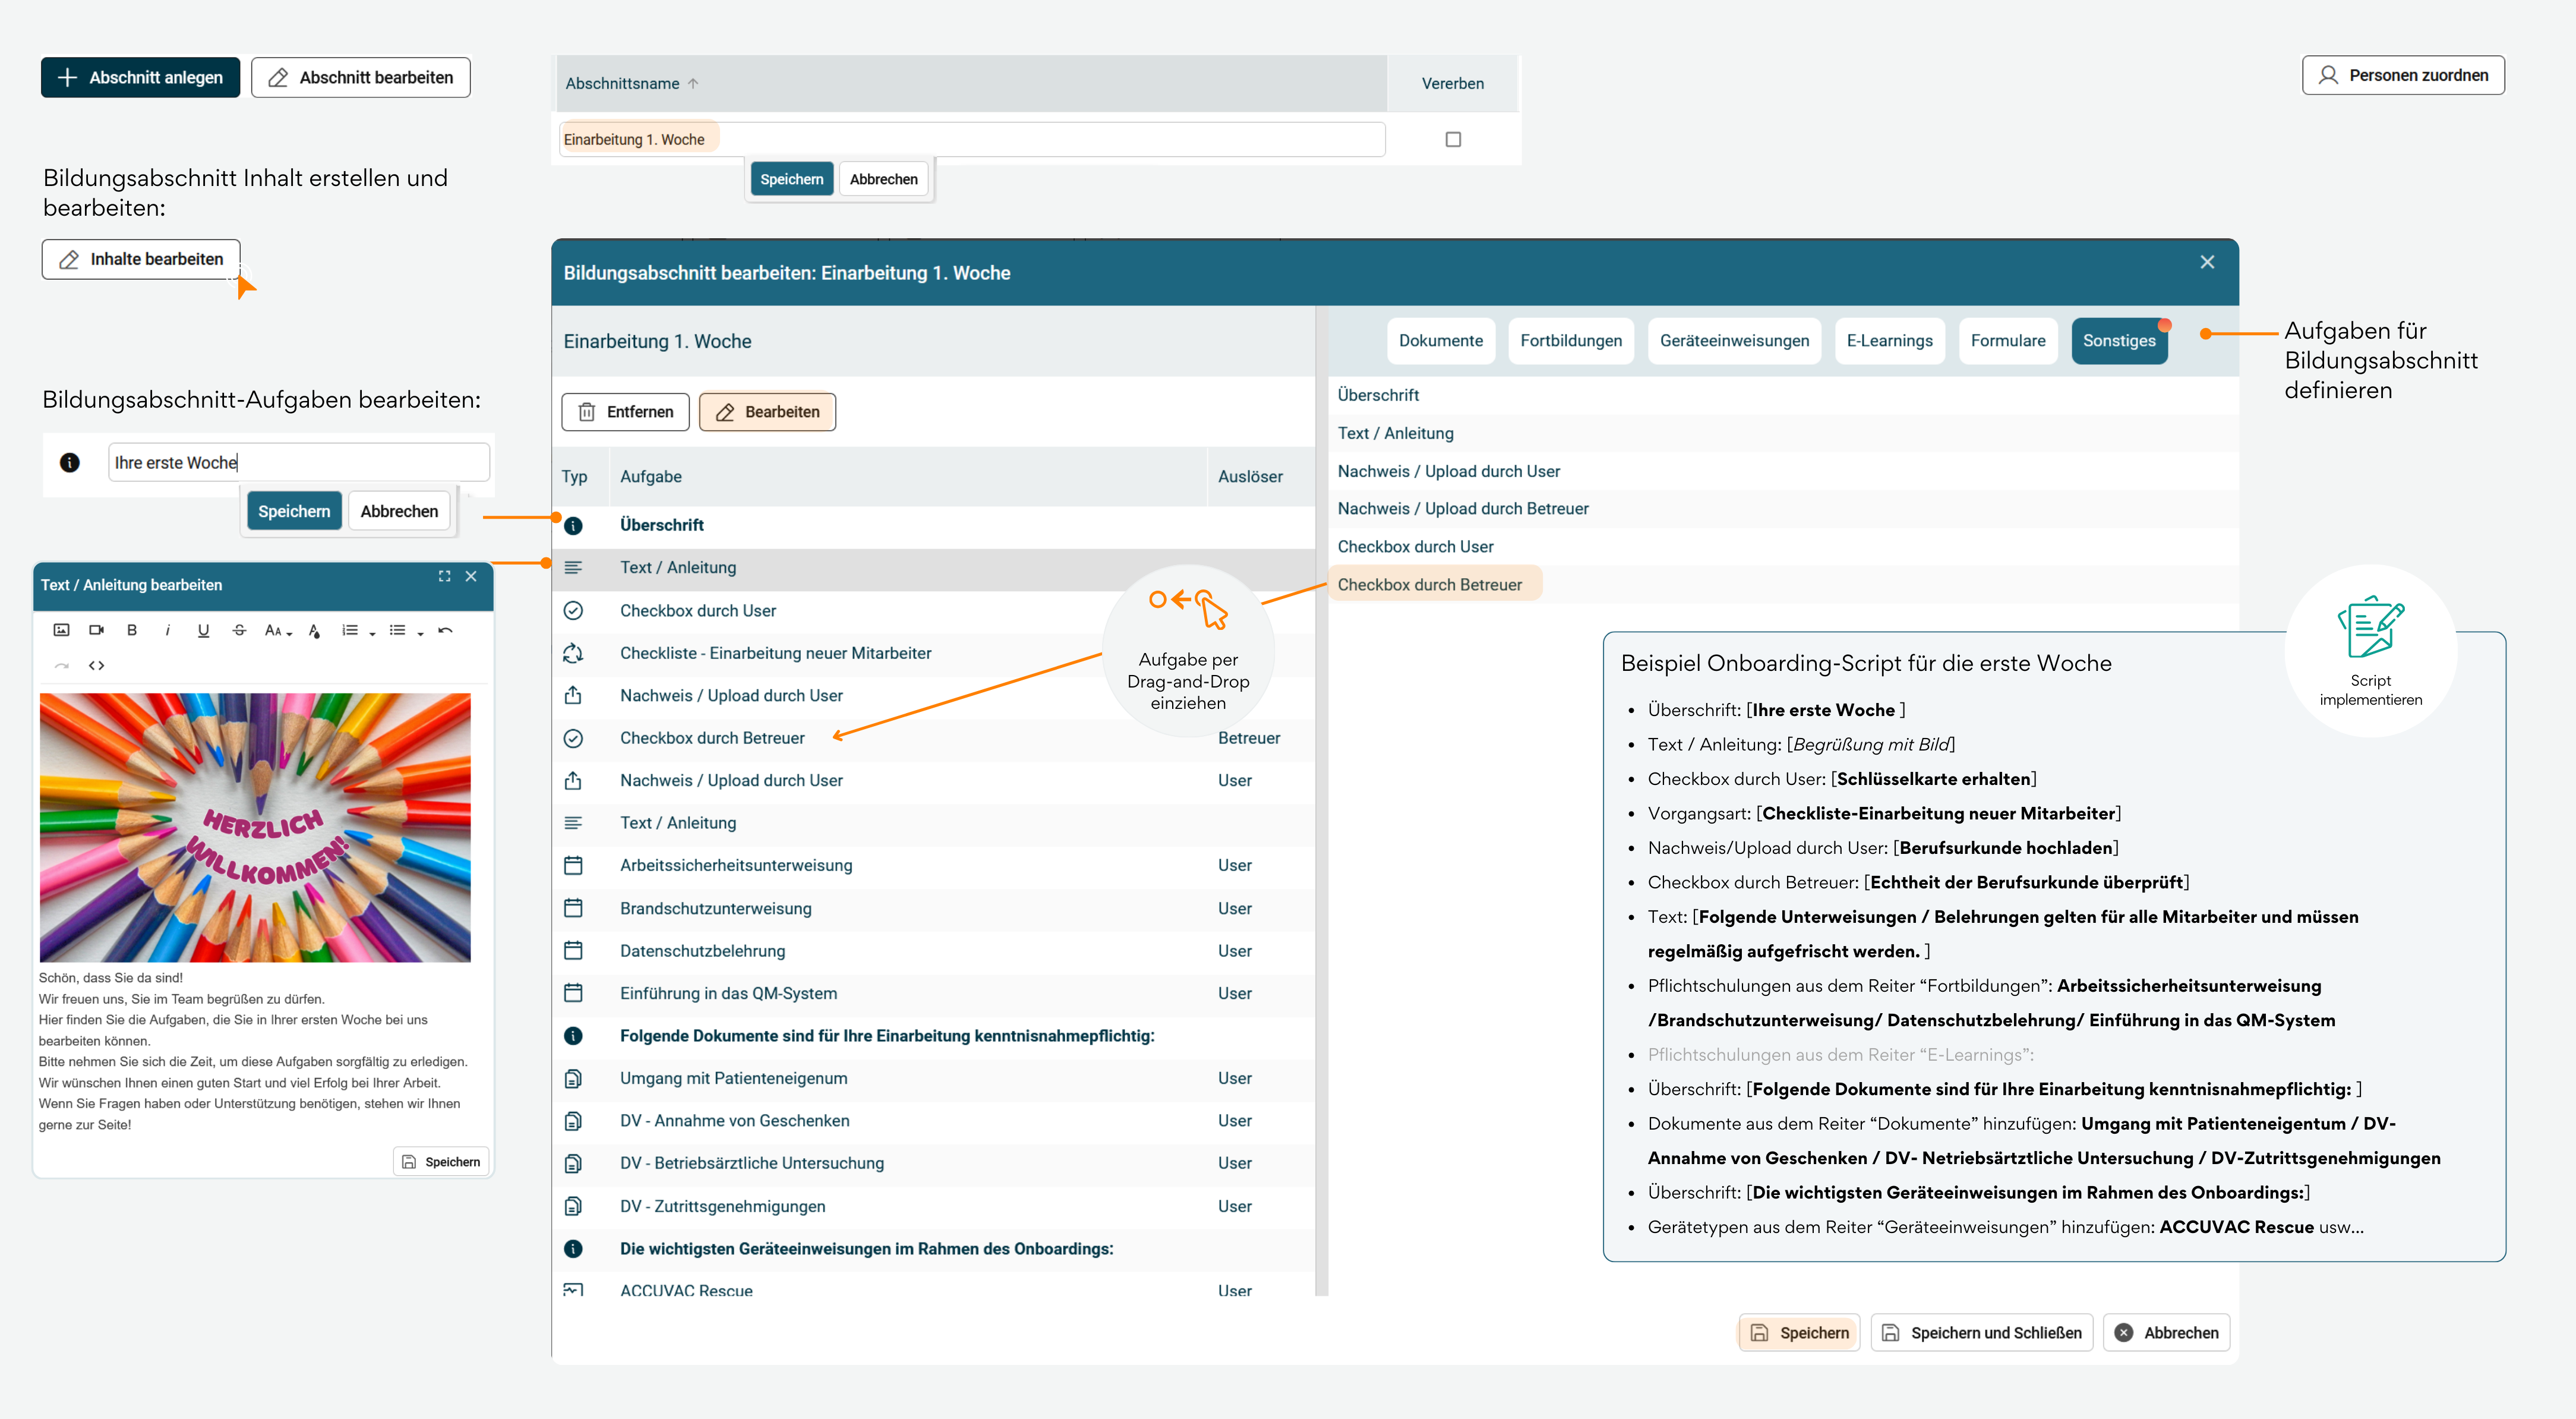2576x1419 pixels.
Task: Click the undo arrow in editor toolbar
Action: pos(445,630)
